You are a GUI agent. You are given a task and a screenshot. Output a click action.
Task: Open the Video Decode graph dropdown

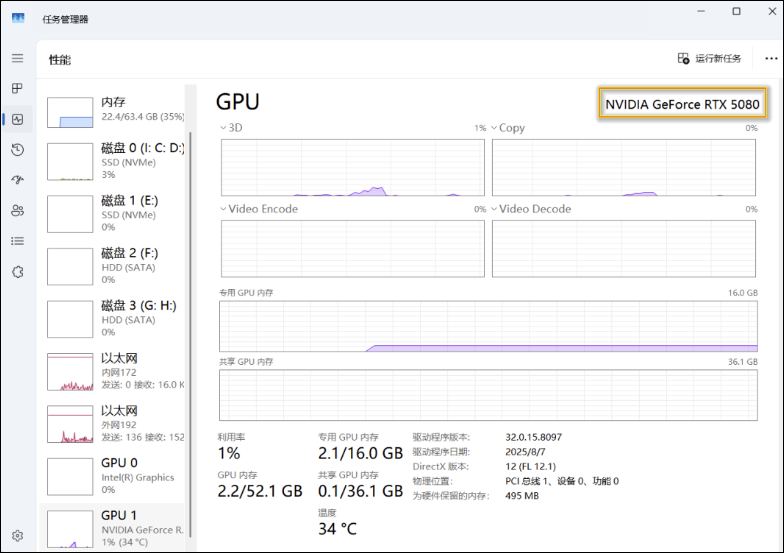pos(495,209)
